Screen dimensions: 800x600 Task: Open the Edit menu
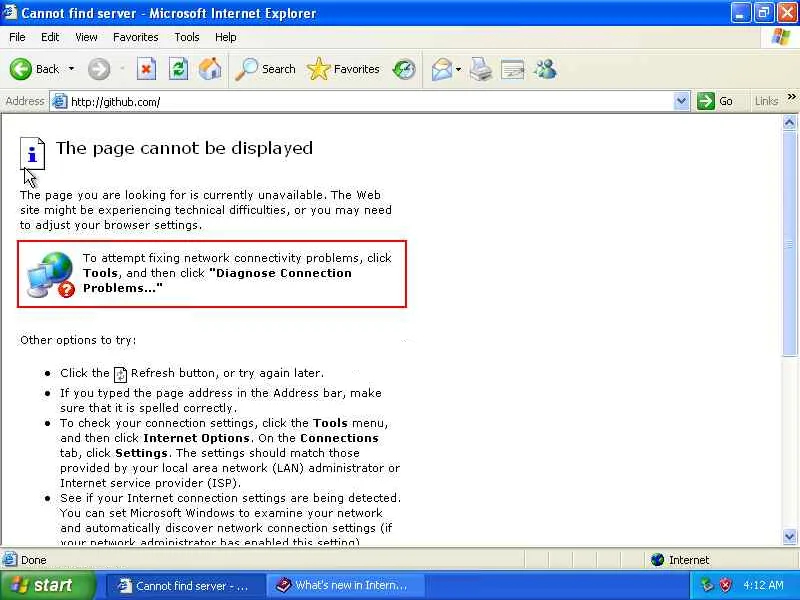[50, 37]
